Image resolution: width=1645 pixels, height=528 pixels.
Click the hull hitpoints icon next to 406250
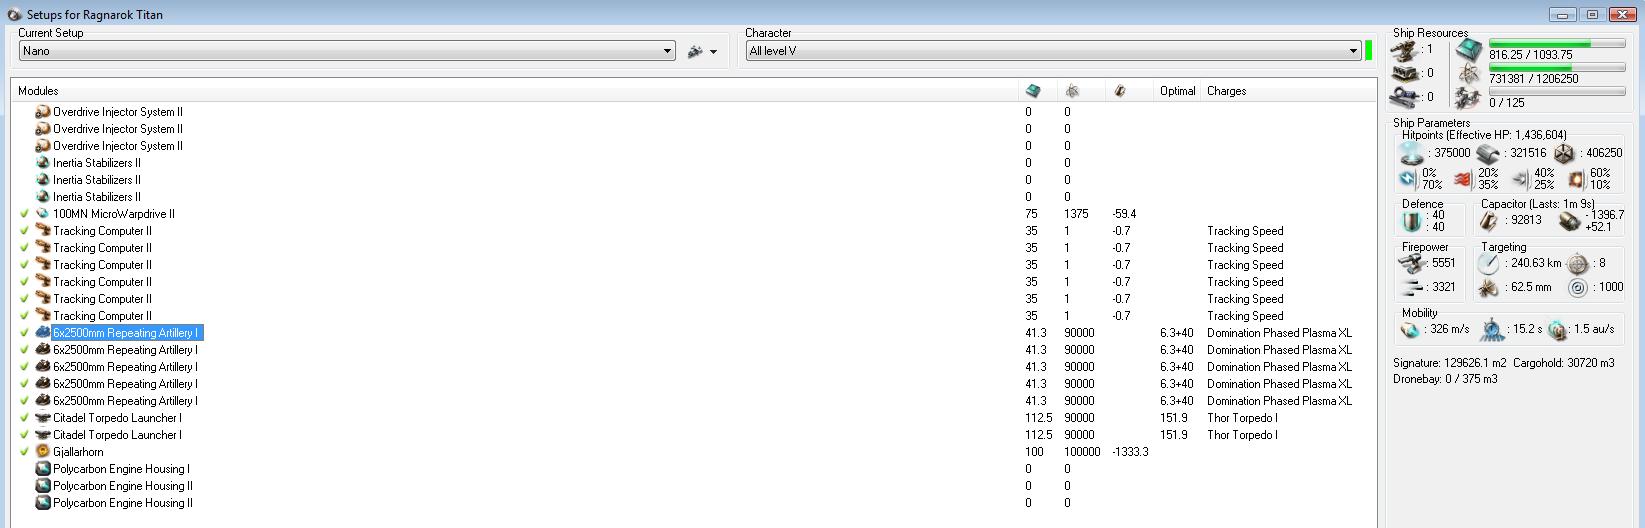point(1564,153)
